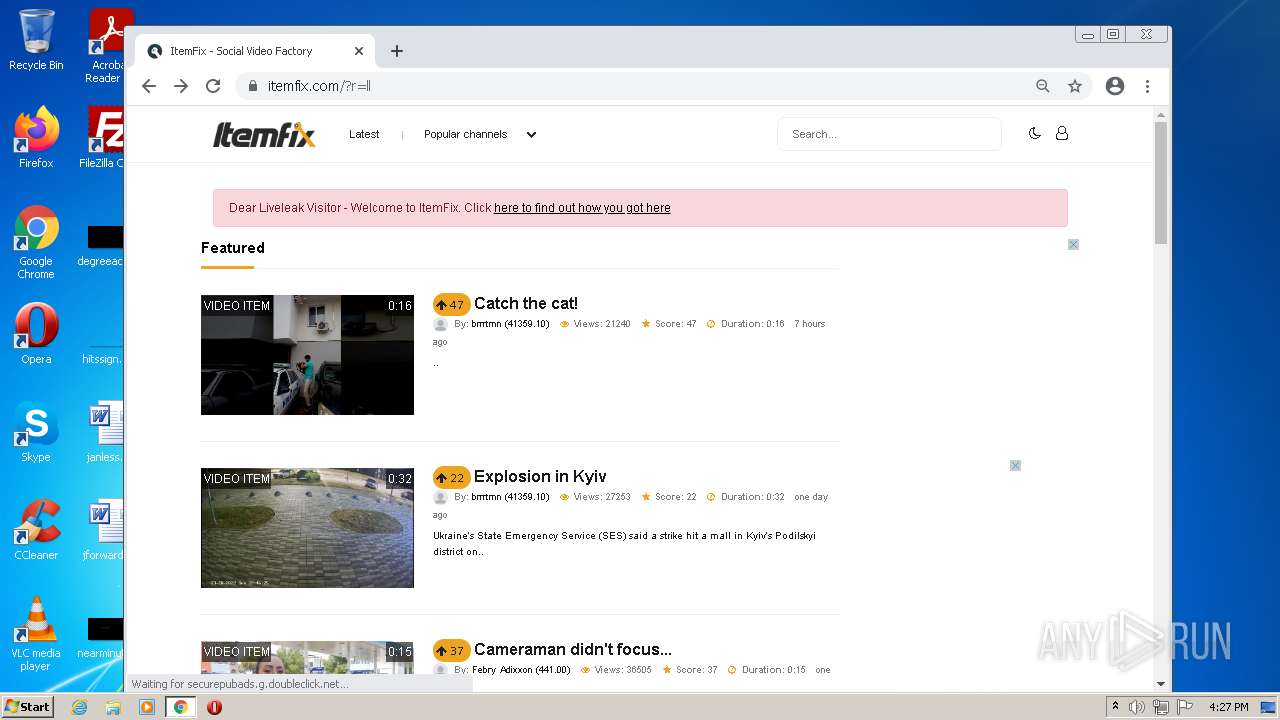Open author brrrtmn on Catch the cat
Image resolution: width=1280 pixels, height=720 pixels.
pyautogui.click(x=510, y=324)
